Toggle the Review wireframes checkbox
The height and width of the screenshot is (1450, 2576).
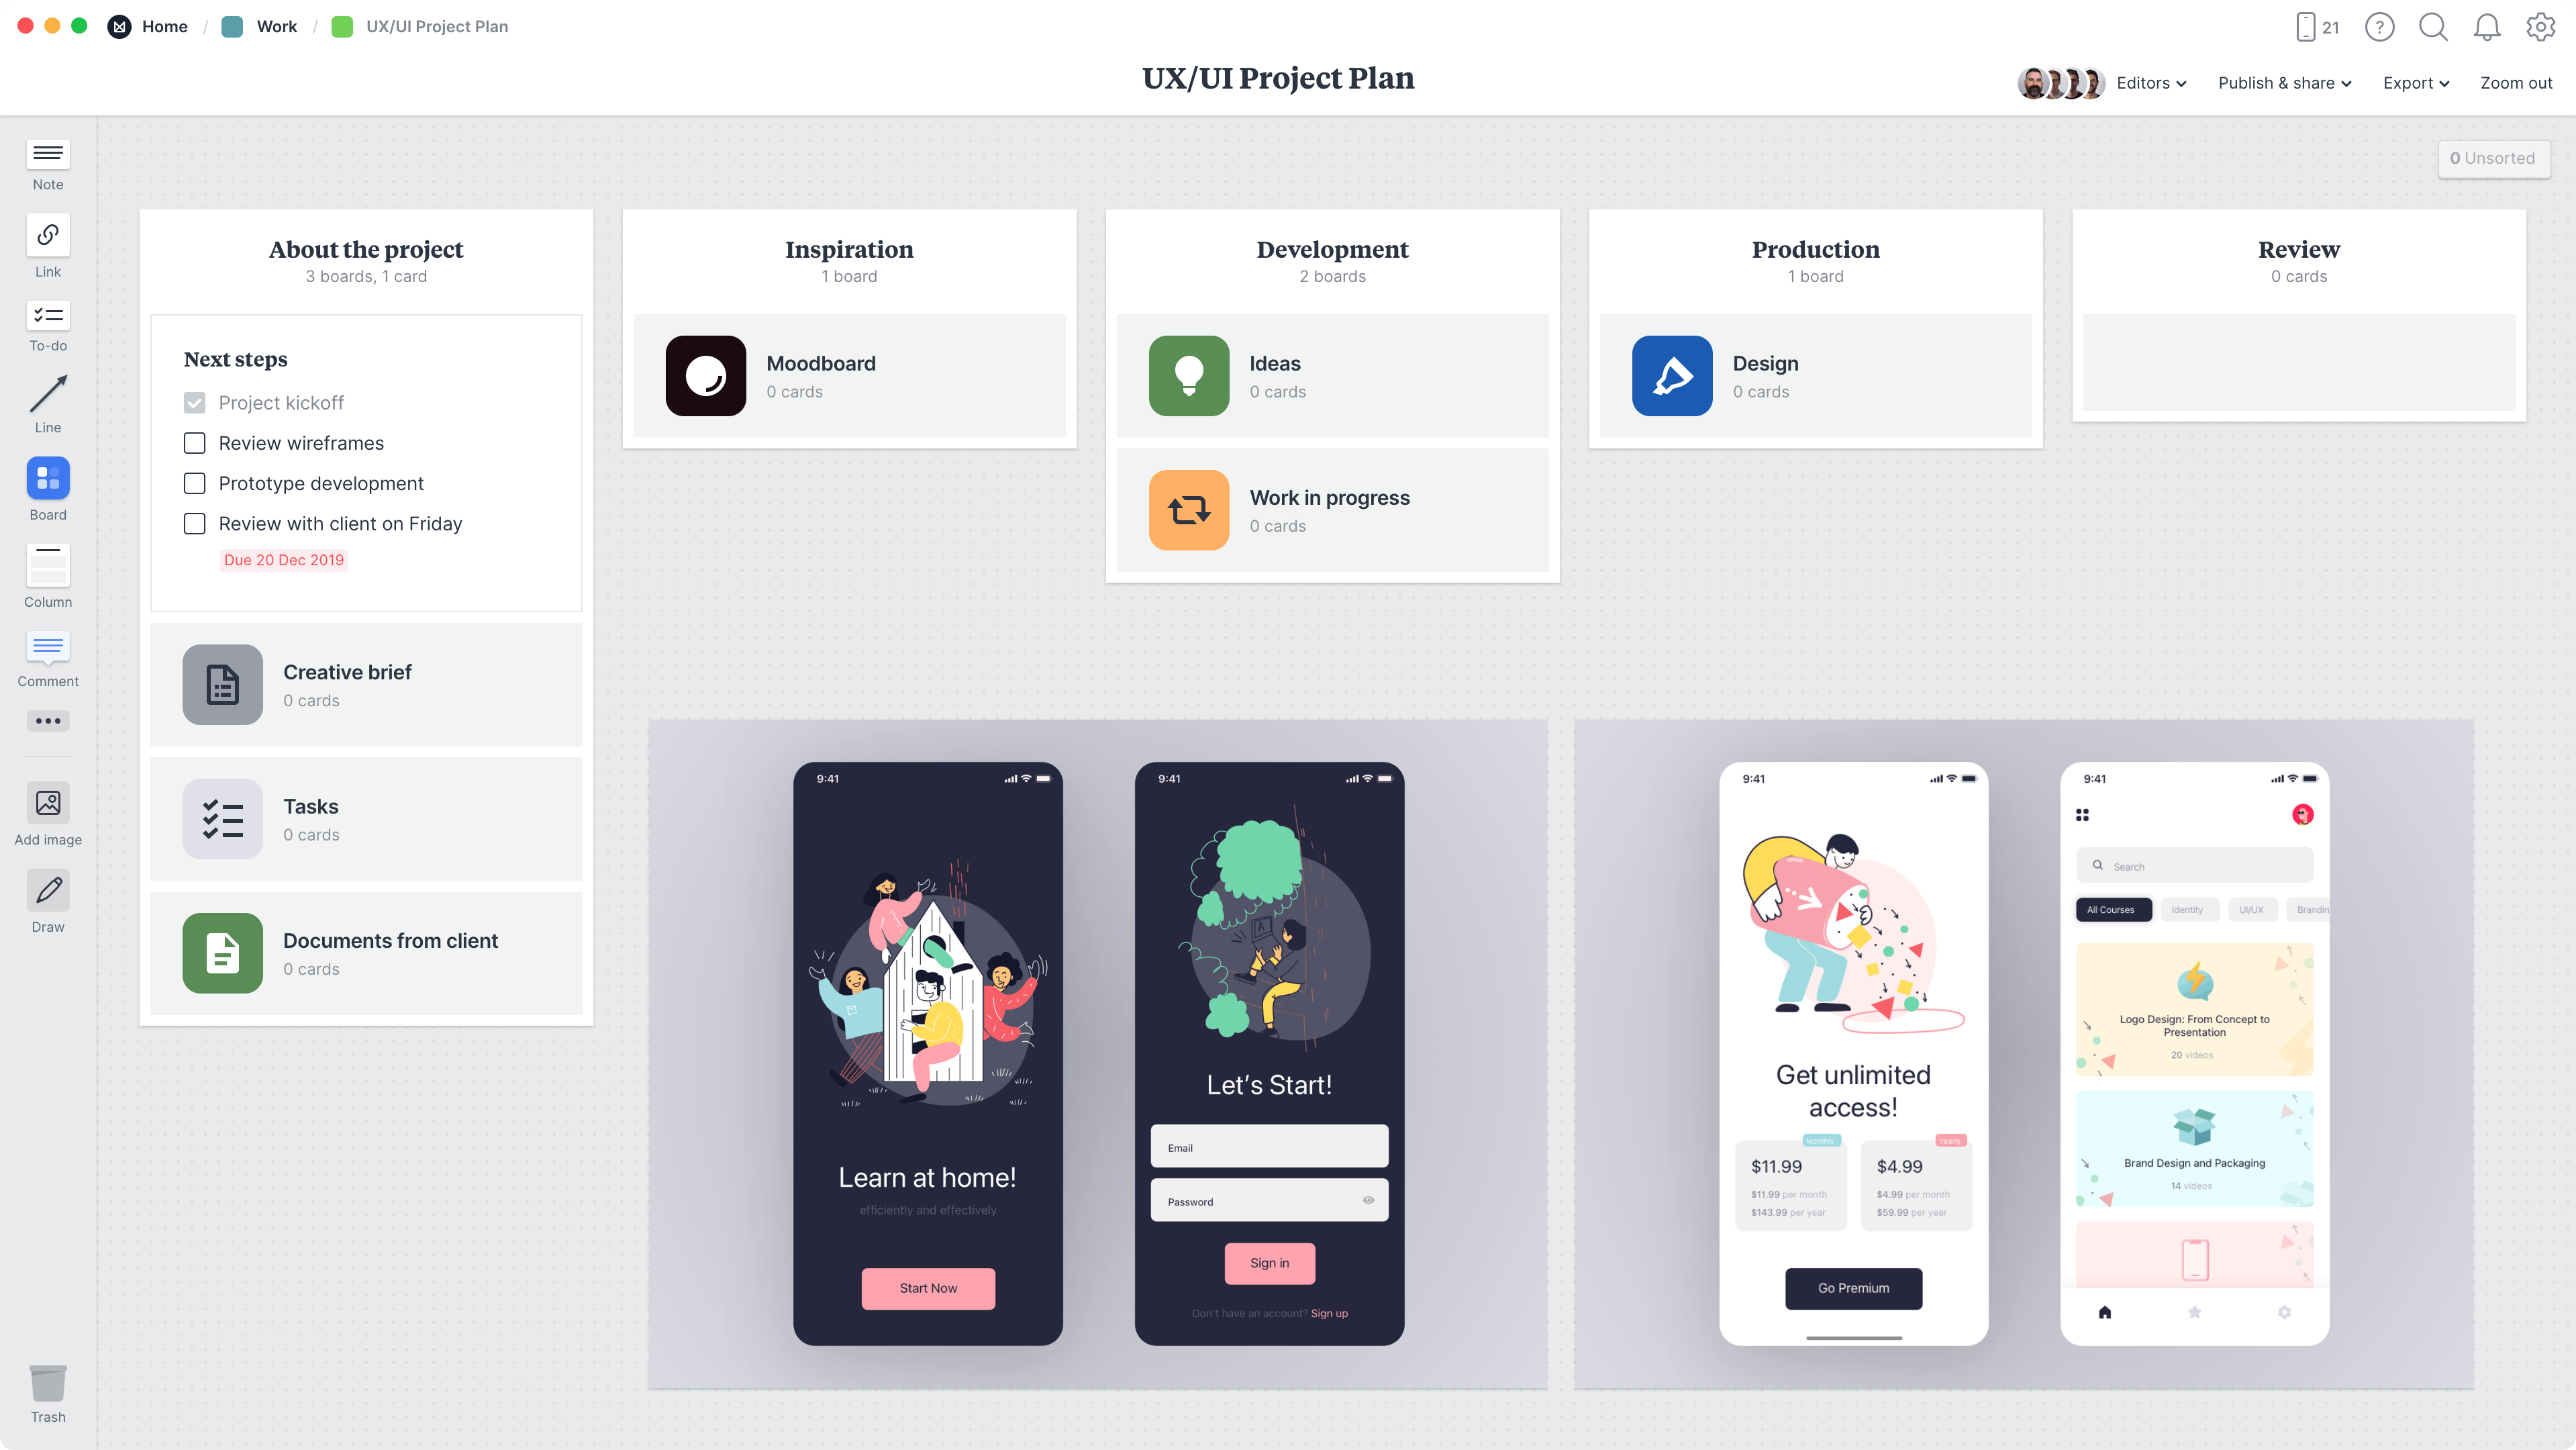coord(195,442)
